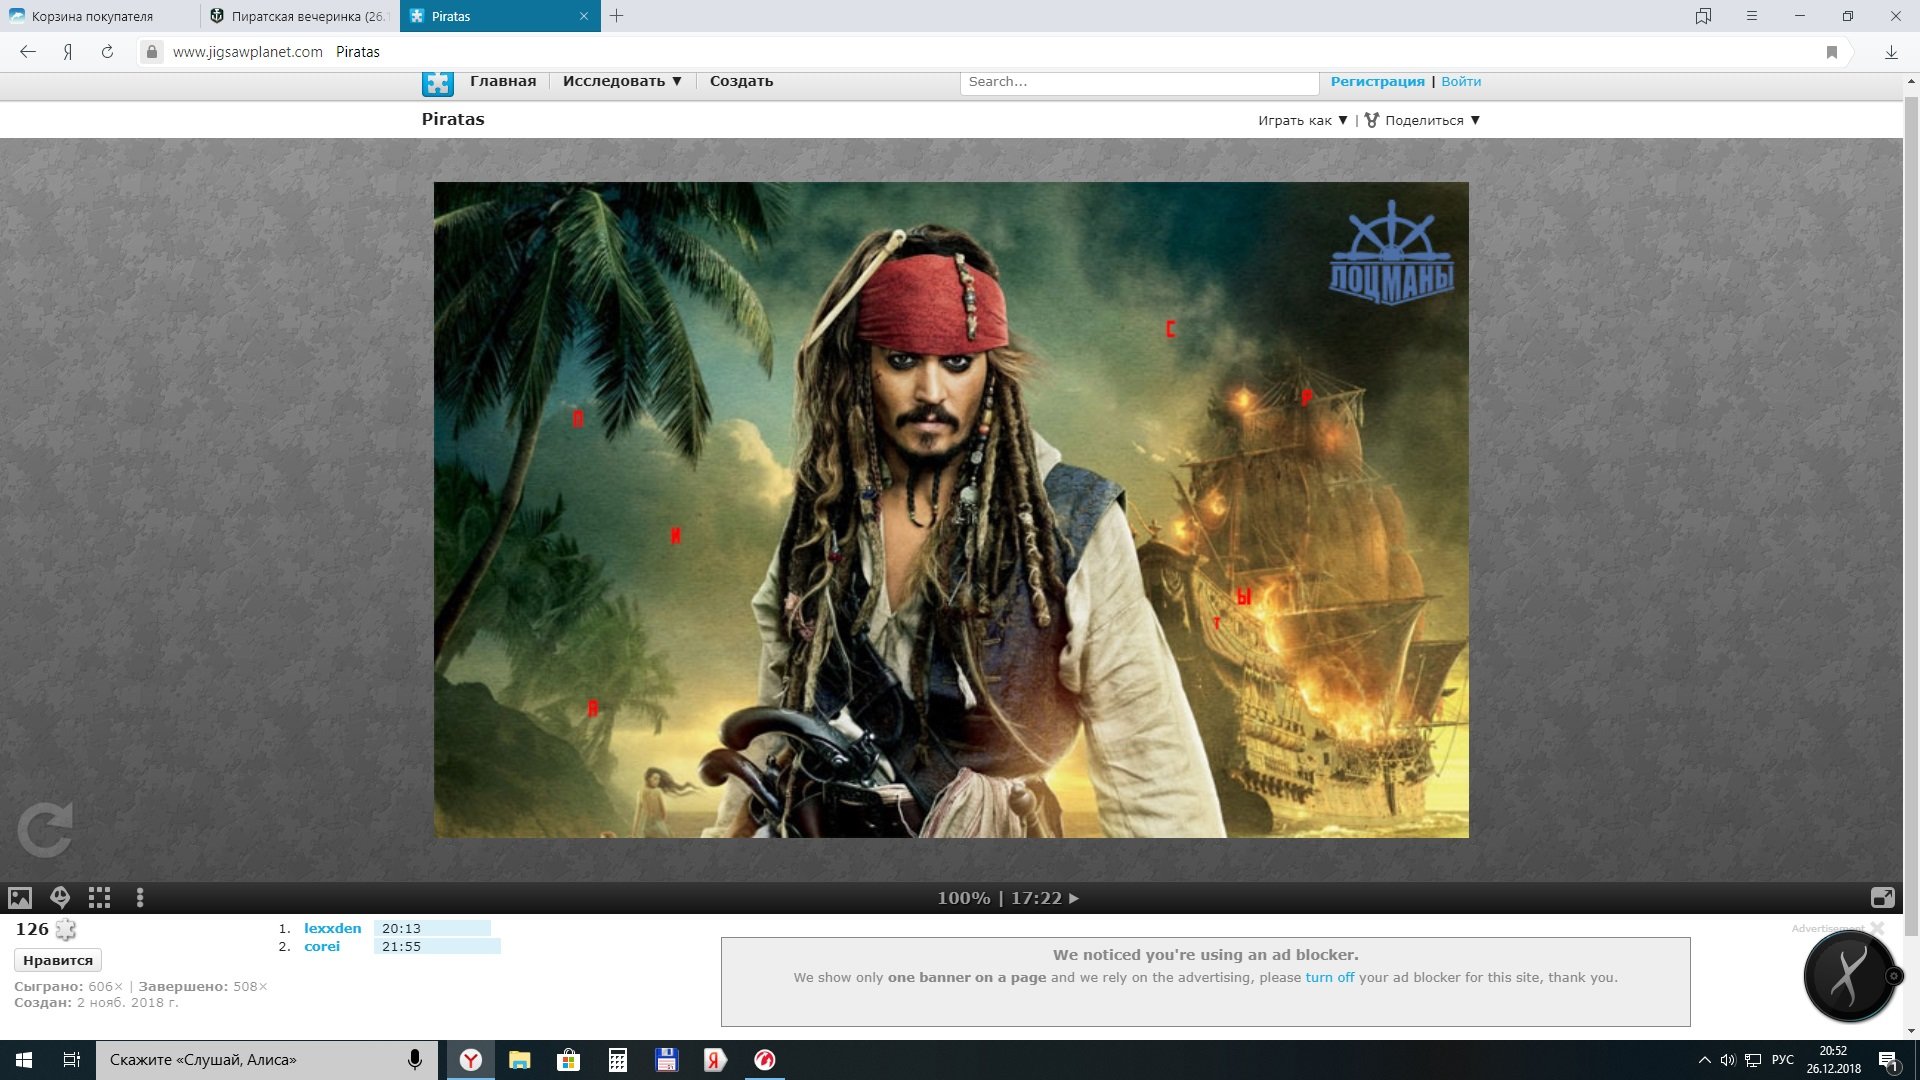
Task: Click the microphone icon in taskbar search
Action: pos(415,1060)
